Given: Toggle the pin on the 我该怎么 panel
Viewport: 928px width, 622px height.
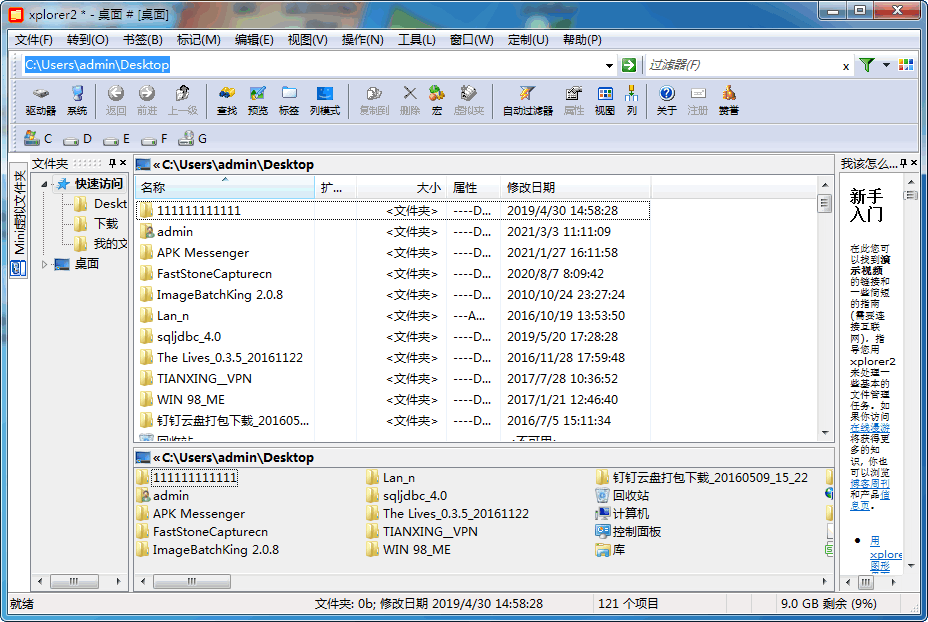Looking at the screenshot, I should pos(903,163).
